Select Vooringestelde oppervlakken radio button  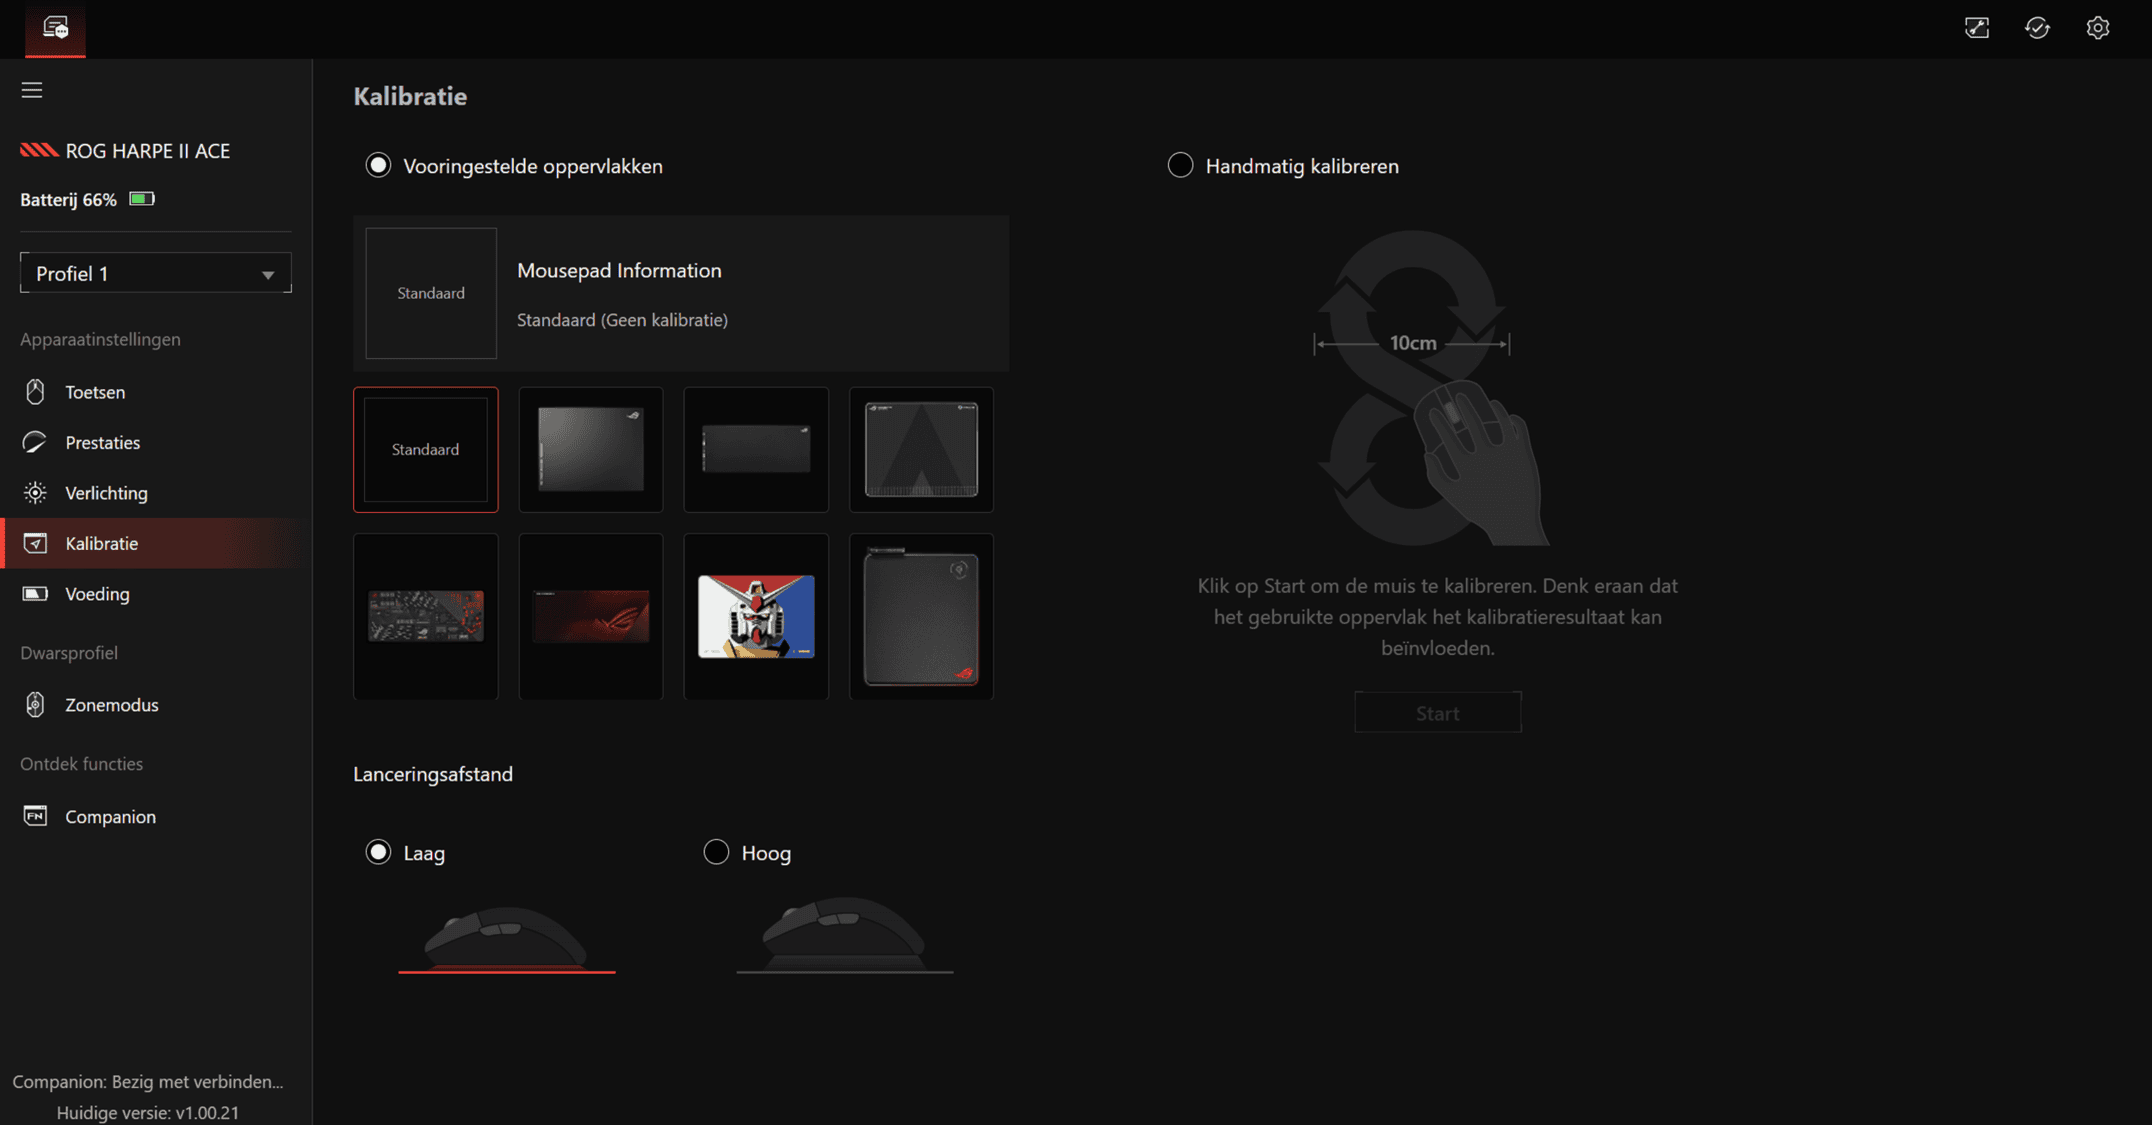tap(378, 165)
